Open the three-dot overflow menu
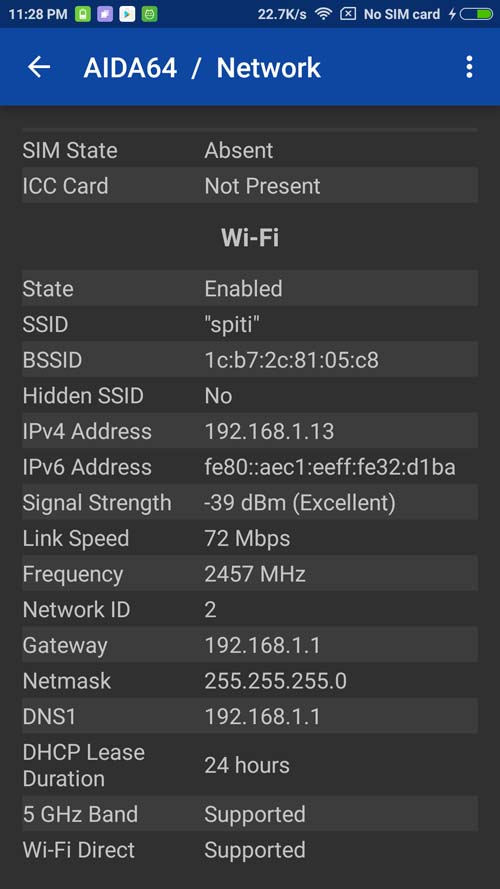The image size is (500, 889). [x=469, y=67]
